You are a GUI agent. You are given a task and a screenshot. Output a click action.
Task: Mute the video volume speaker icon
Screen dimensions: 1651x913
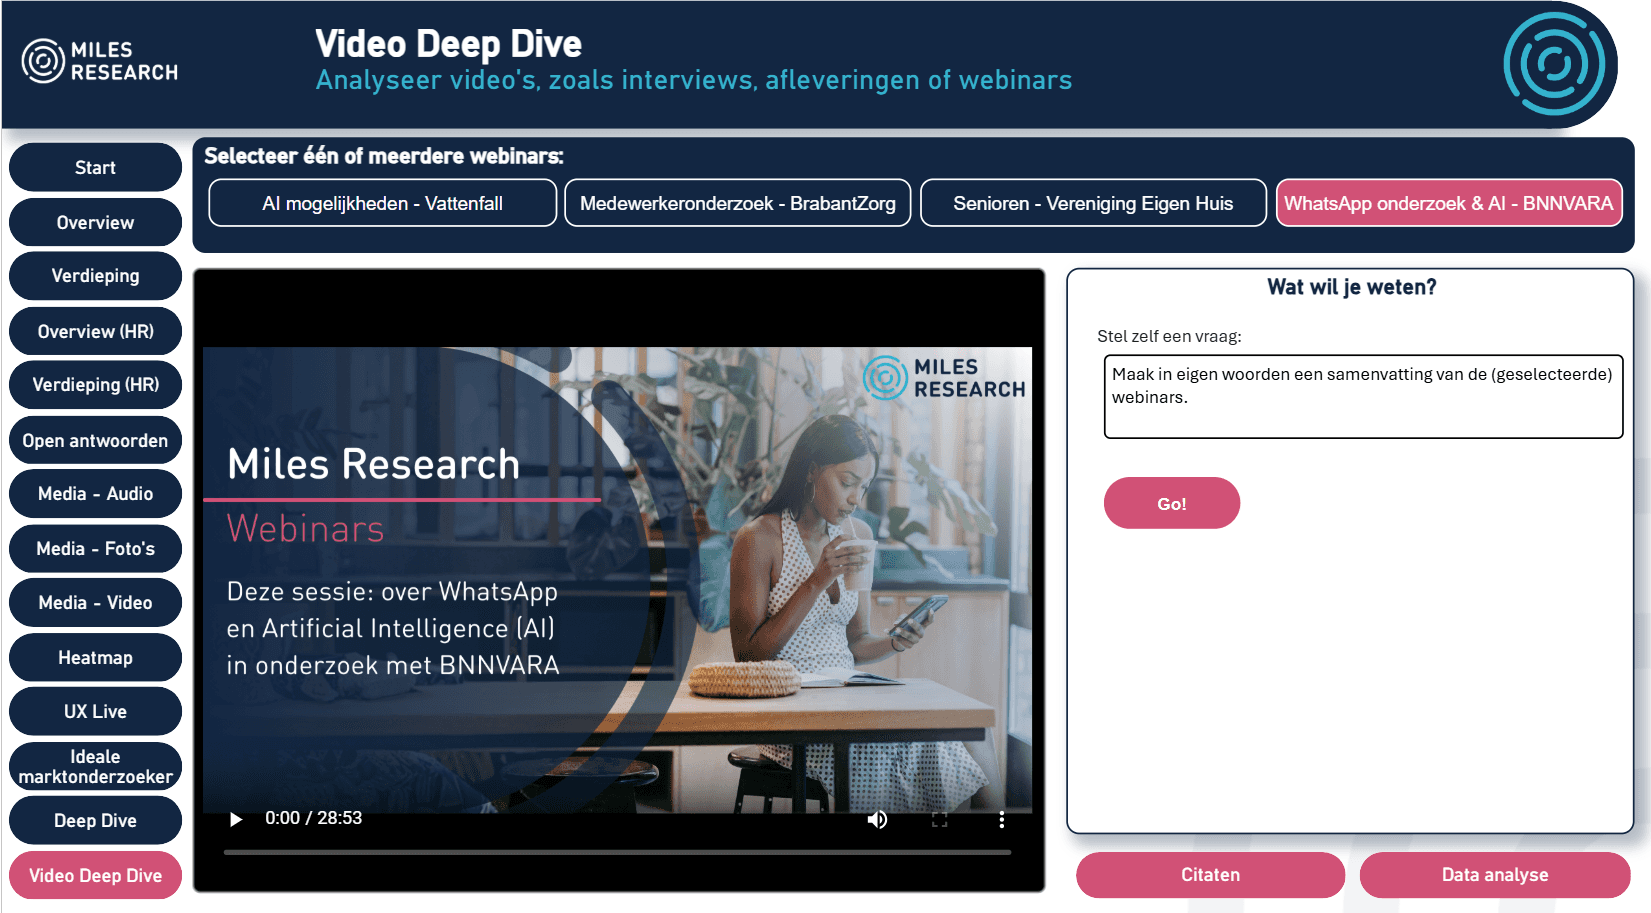(877, 819)
